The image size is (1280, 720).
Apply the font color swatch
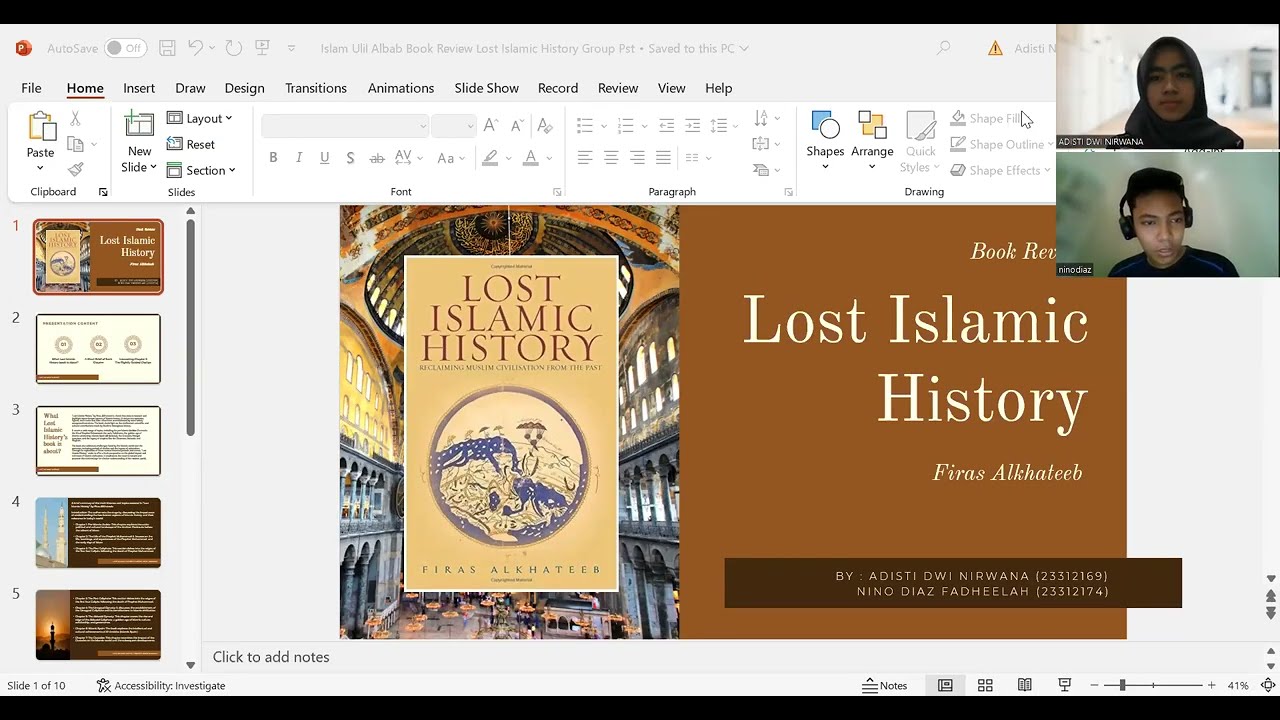pos(531,158)
